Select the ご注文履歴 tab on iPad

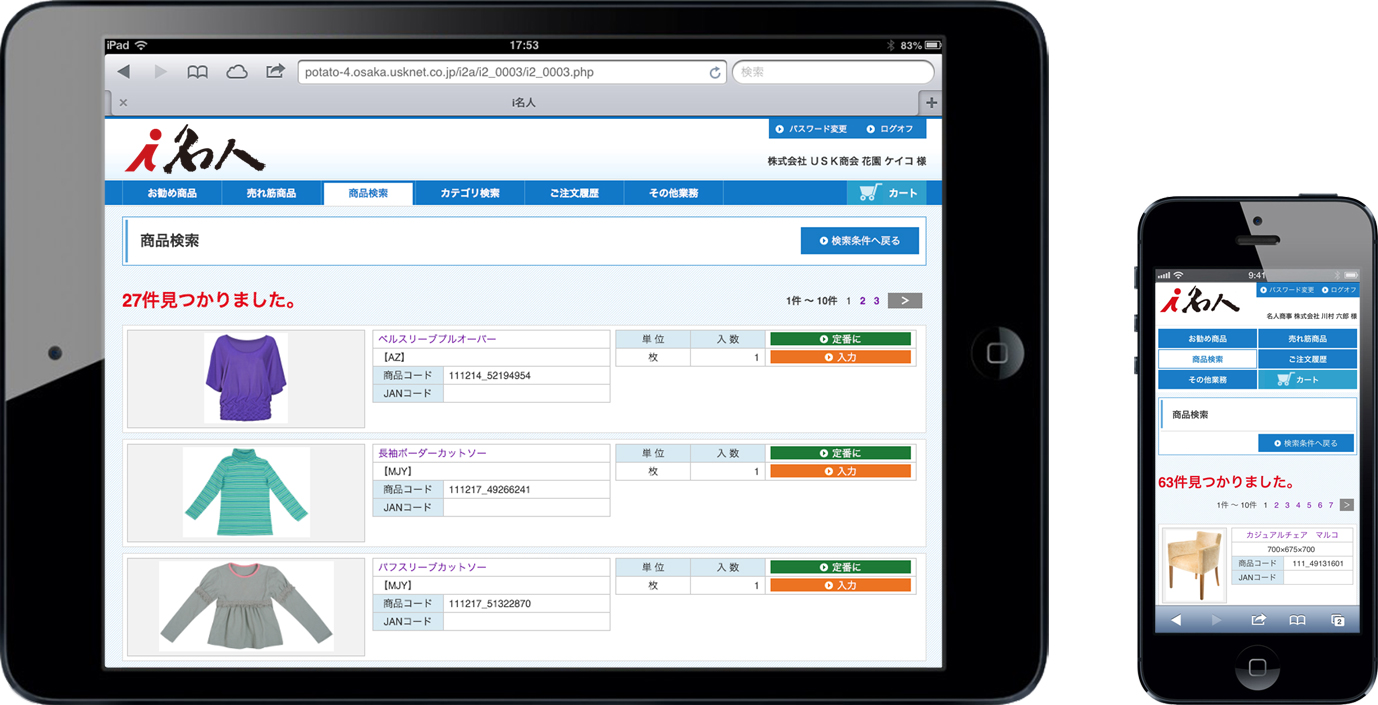[574, 193]
